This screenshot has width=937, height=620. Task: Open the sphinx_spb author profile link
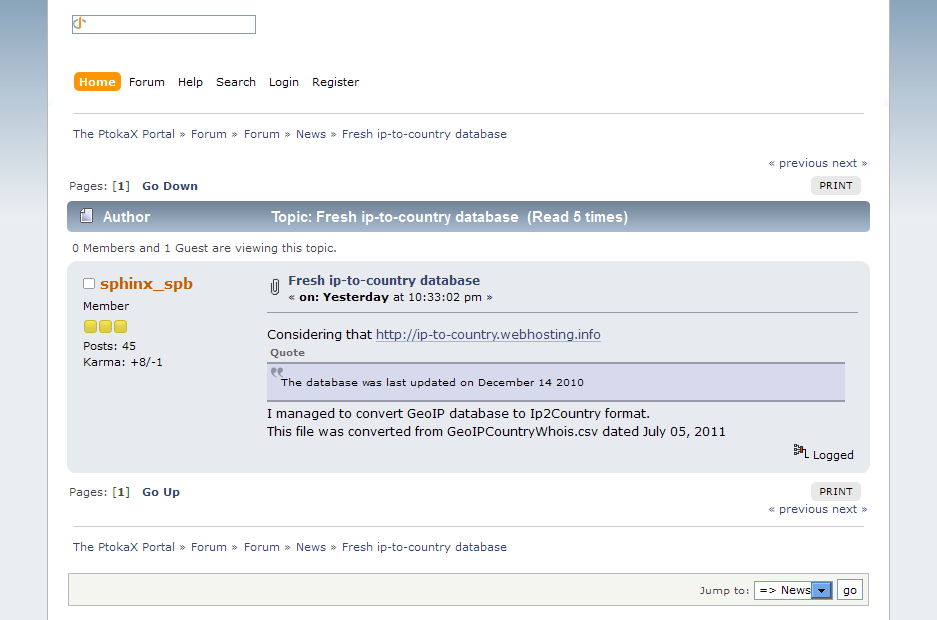pos(146,284)
